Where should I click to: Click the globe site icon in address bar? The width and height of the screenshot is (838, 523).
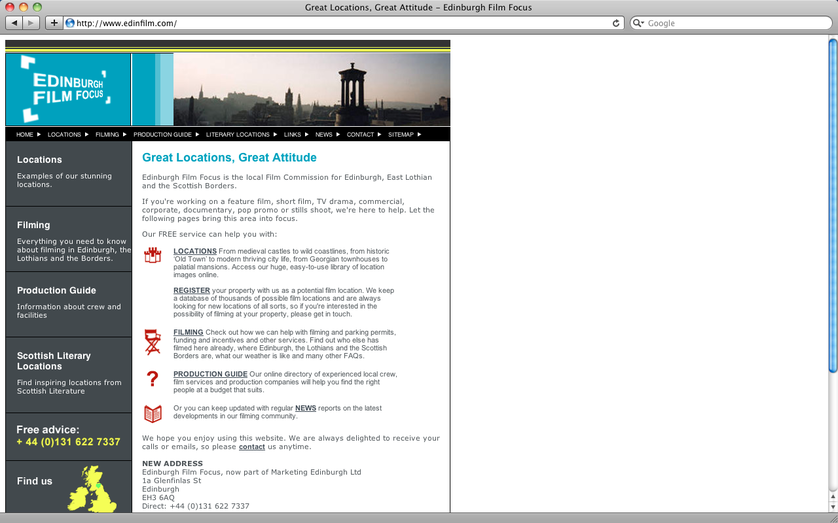(x=69, y=23)
